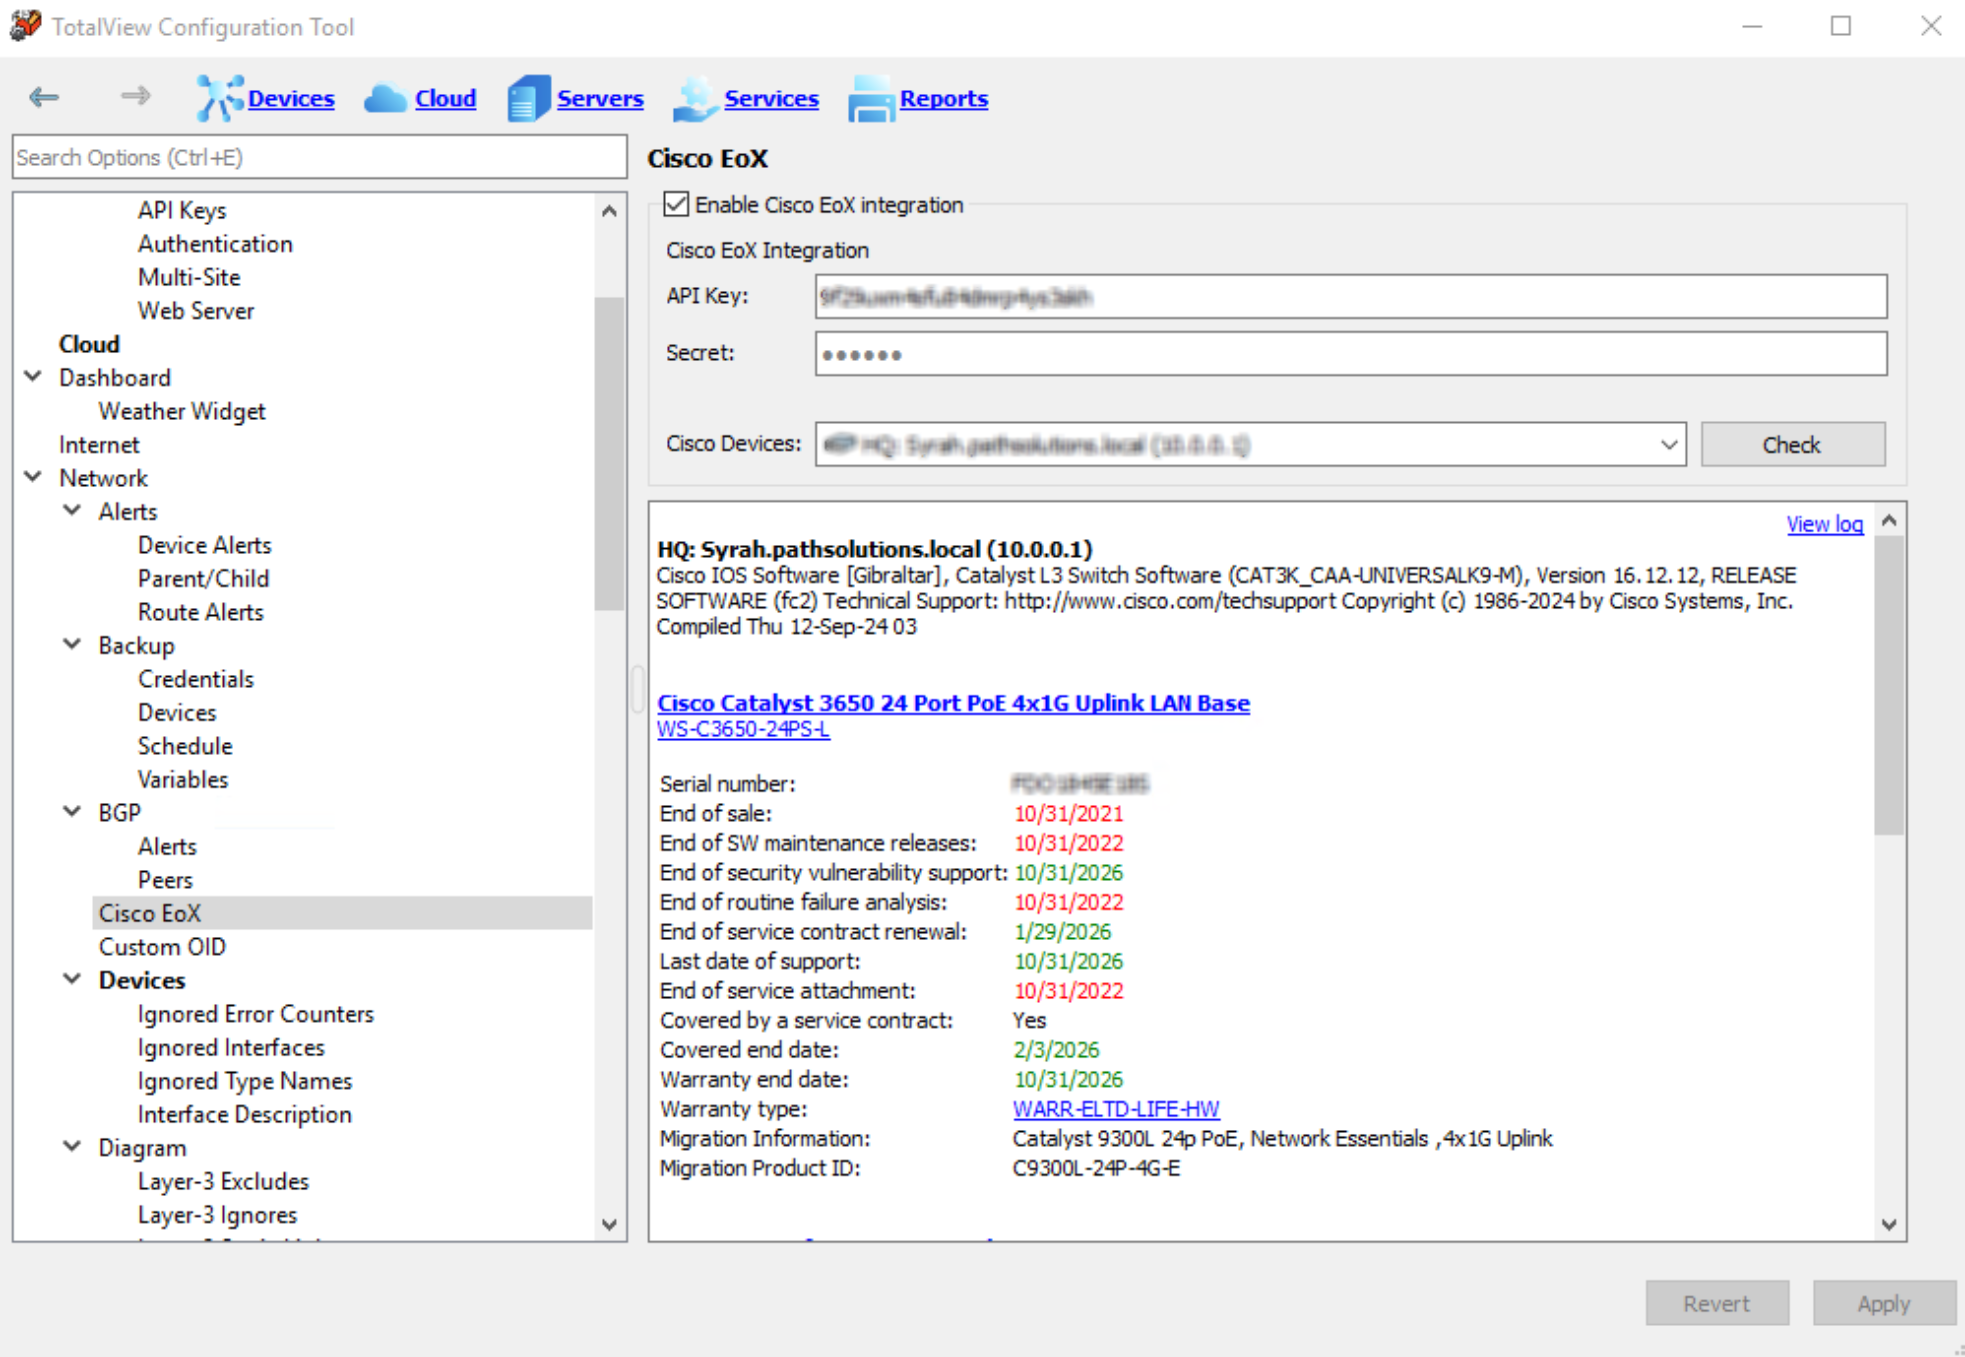Screen dimensions: 1965x1357
Task: Open WARR-ELTD-LIFE-HW warranty type link
Action: tap(1115, 1109)
